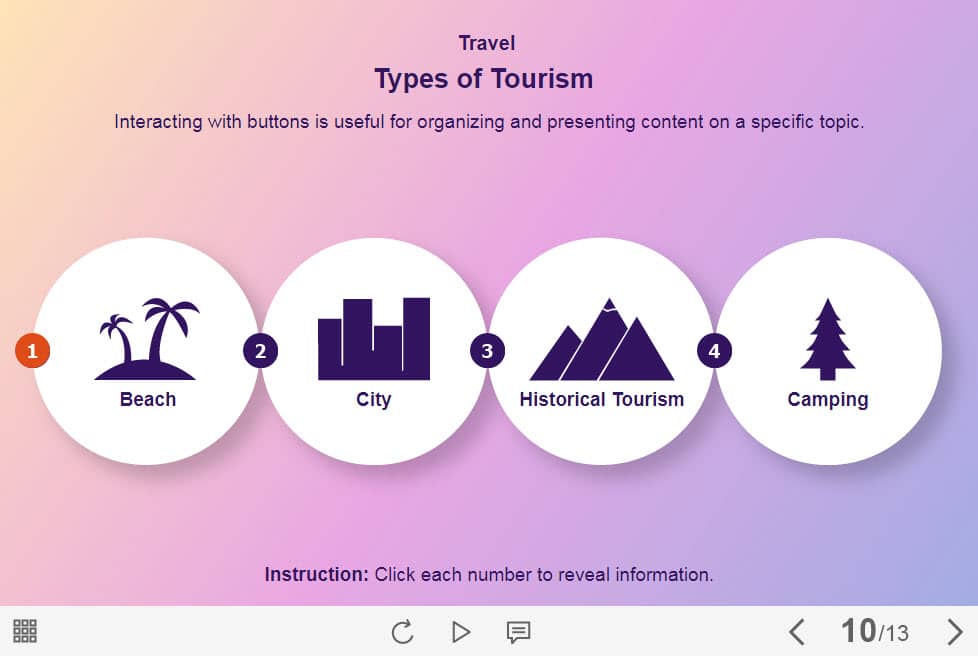Select the number 2 City marker
The width and height of the screenshot is (978, 656).
pyautogui.click(x=260, y=351)
